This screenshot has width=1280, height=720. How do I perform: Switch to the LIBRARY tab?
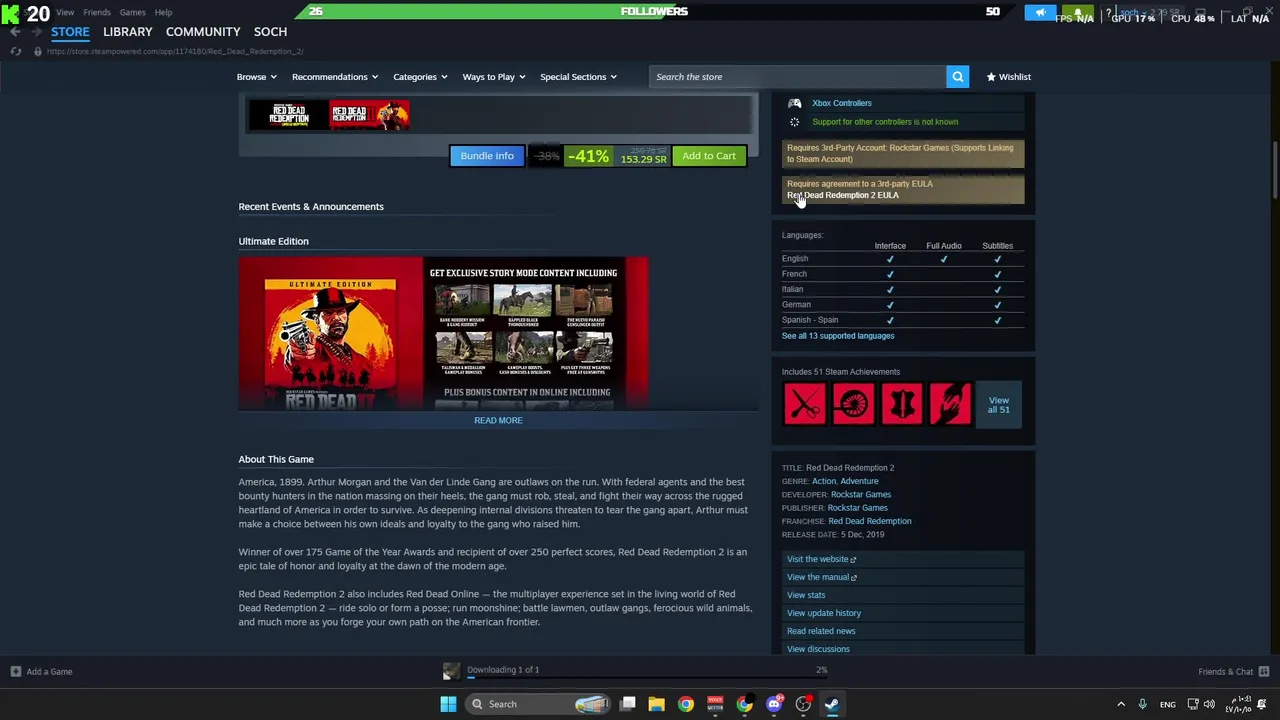(128, 32)
